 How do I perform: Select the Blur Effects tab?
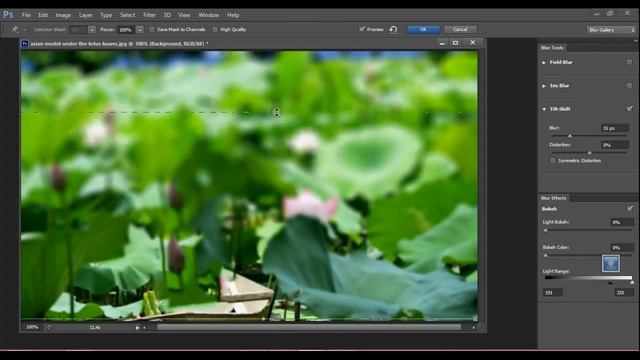tap(554, 198)
